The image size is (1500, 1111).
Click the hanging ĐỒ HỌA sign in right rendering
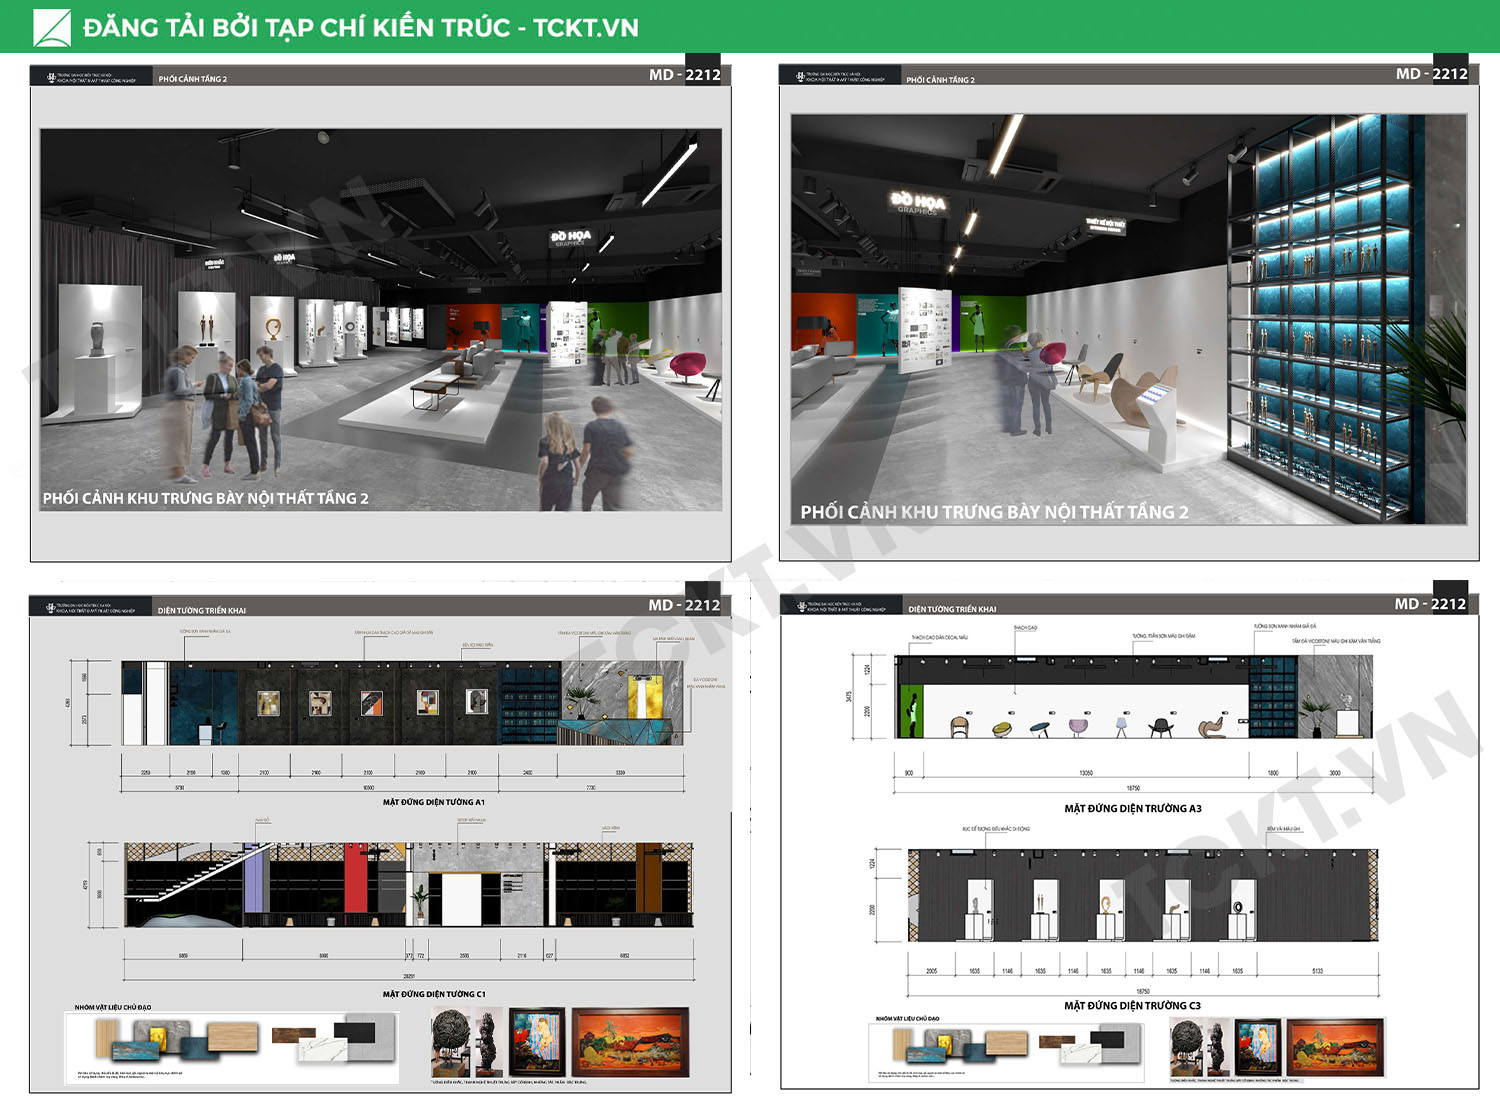(x=918, y=203)
